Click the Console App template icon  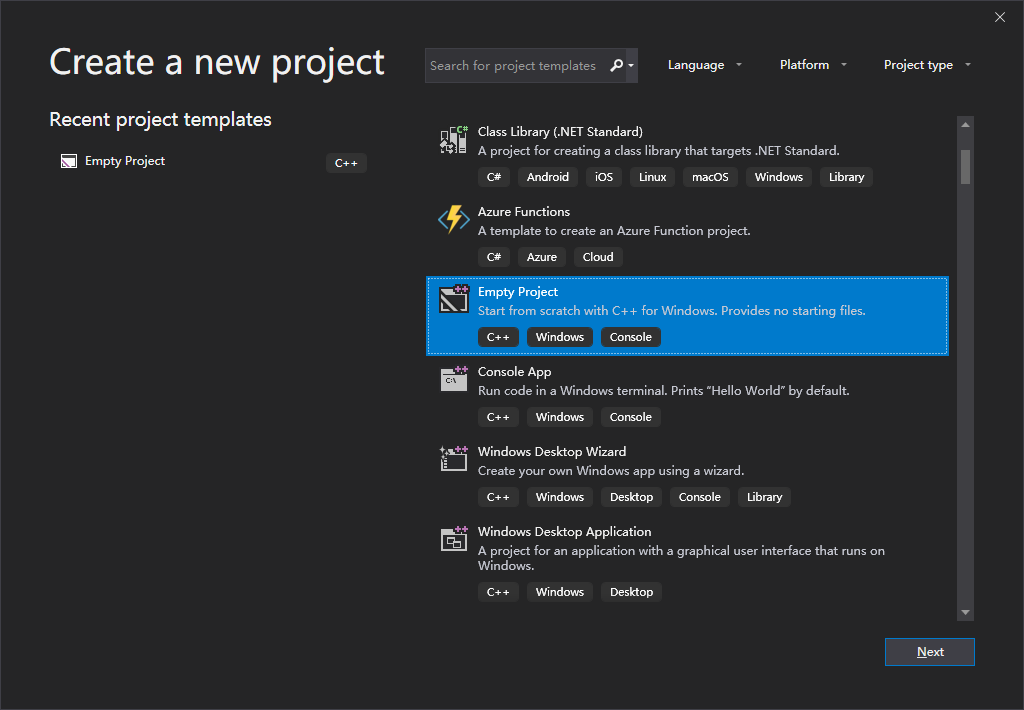[453, 379]
